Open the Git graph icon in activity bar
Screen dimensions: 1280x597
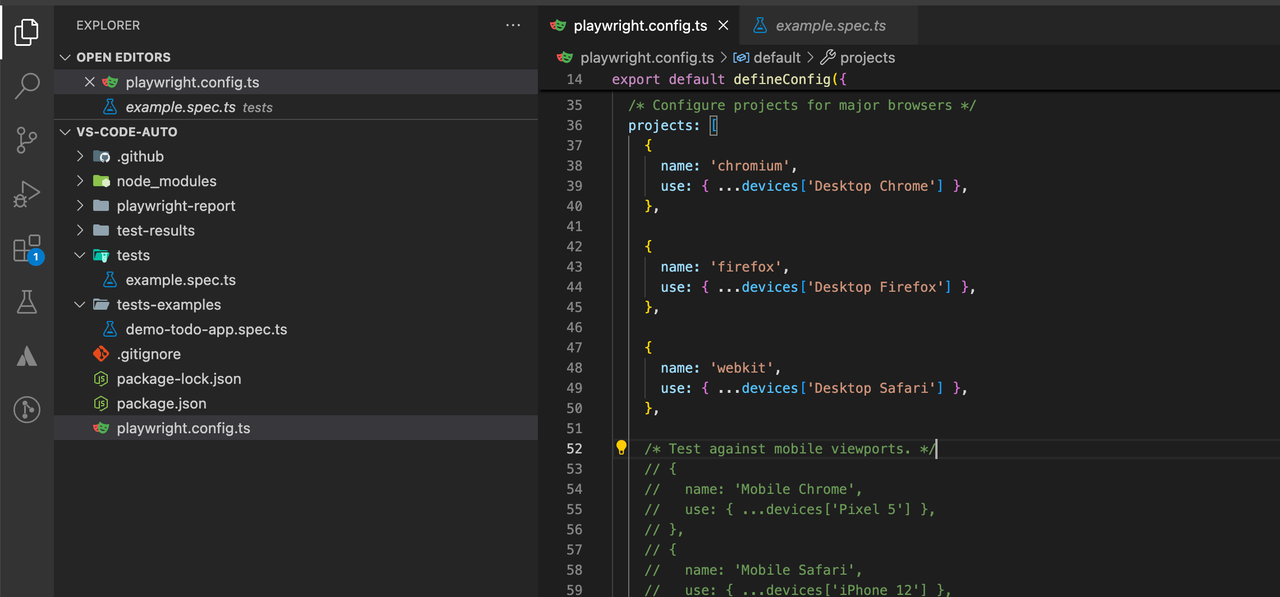27,409
